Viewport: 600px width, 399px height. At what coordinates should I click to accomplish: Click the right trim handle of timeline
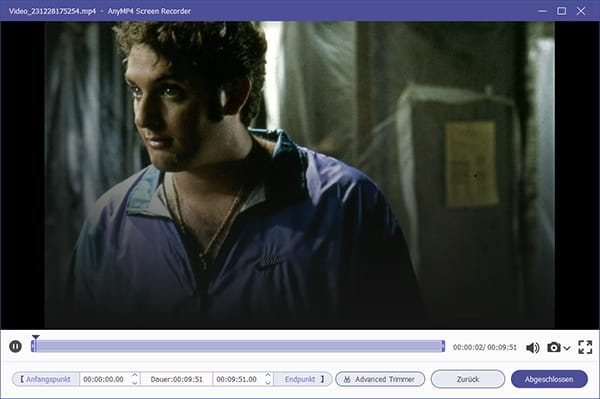pyautogui.click(x=443, y=346)
